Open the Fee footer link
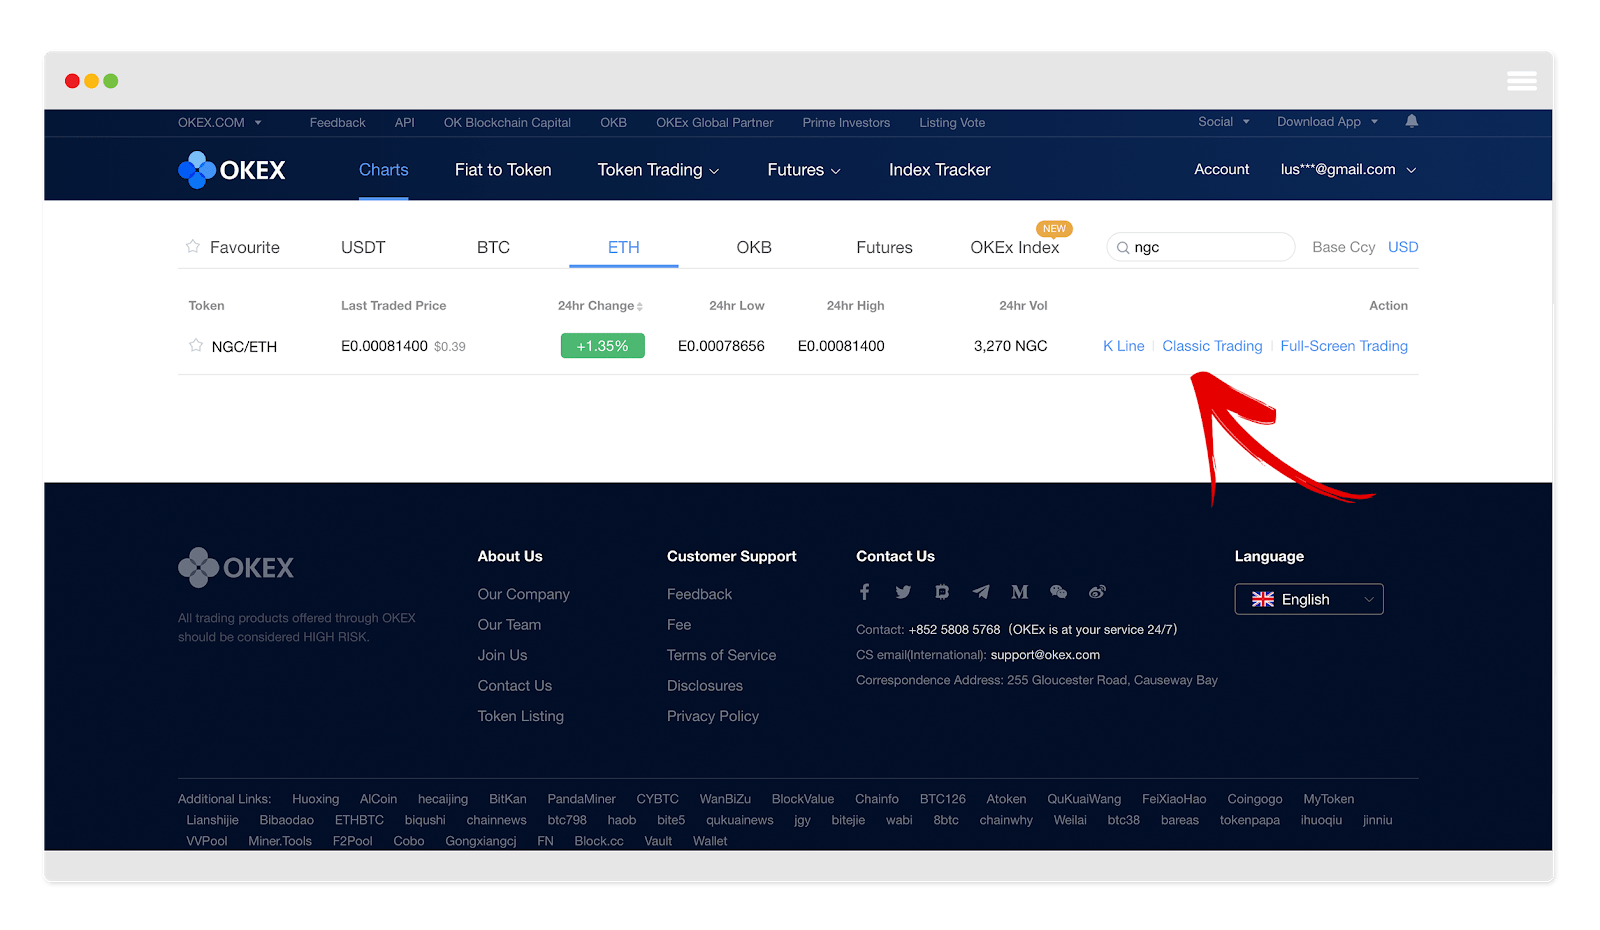1600x930 pixels. tap(679, 625)
